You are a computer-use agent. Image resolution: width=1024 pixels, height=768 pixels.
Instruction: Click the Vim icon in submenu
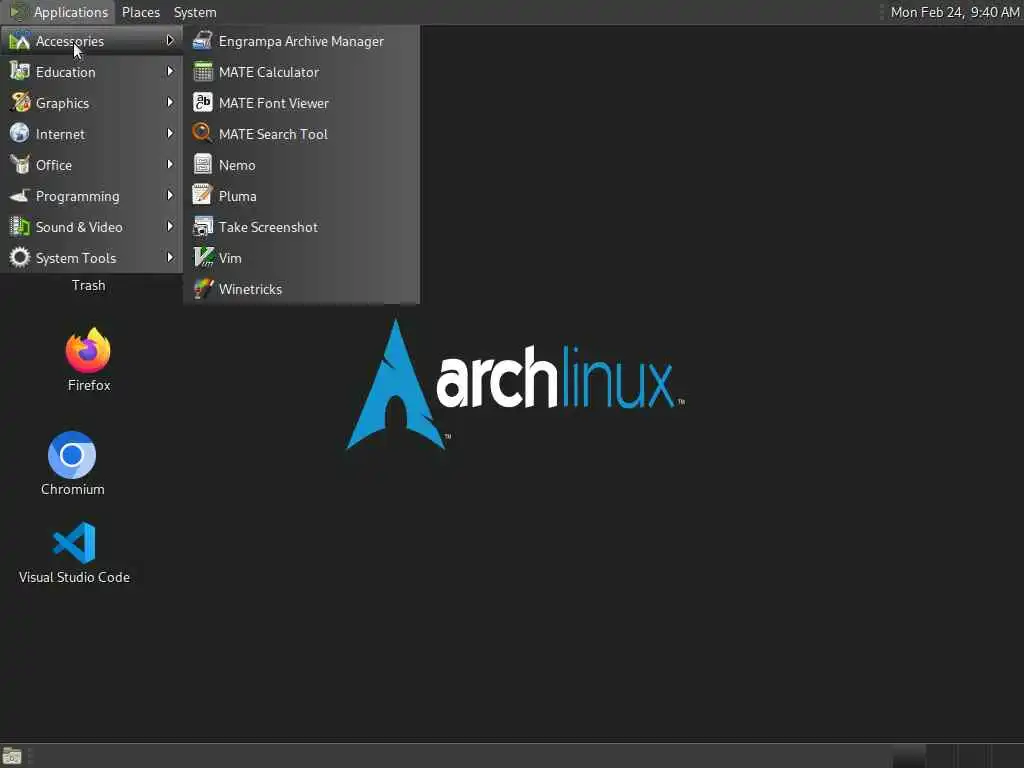(x=203, y=257)
